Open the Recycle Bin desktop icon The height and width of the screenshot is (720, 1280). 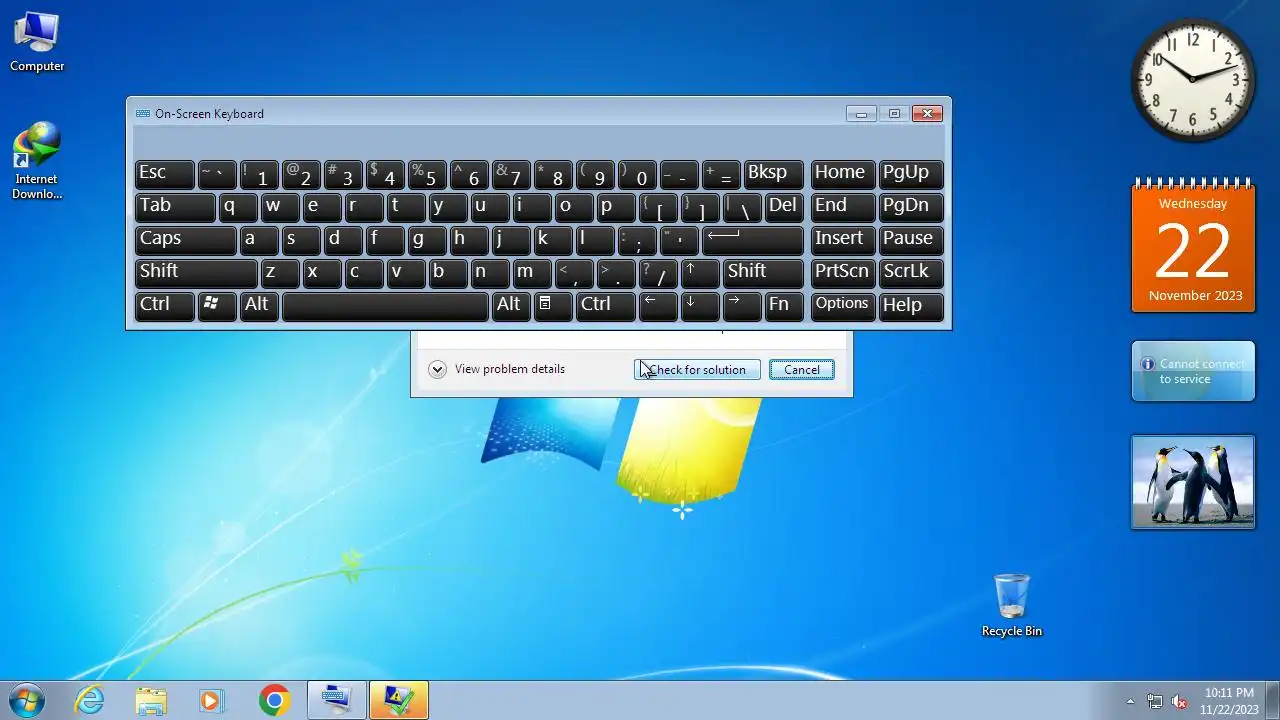click(1011, 605)
